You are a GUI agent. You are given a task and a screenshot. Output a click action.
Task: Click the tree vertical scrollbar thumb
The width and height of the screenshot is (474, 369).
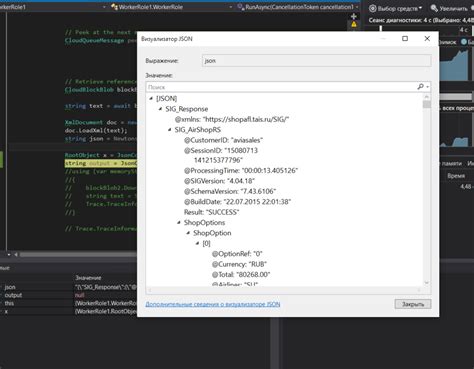(x=427, y=105)
